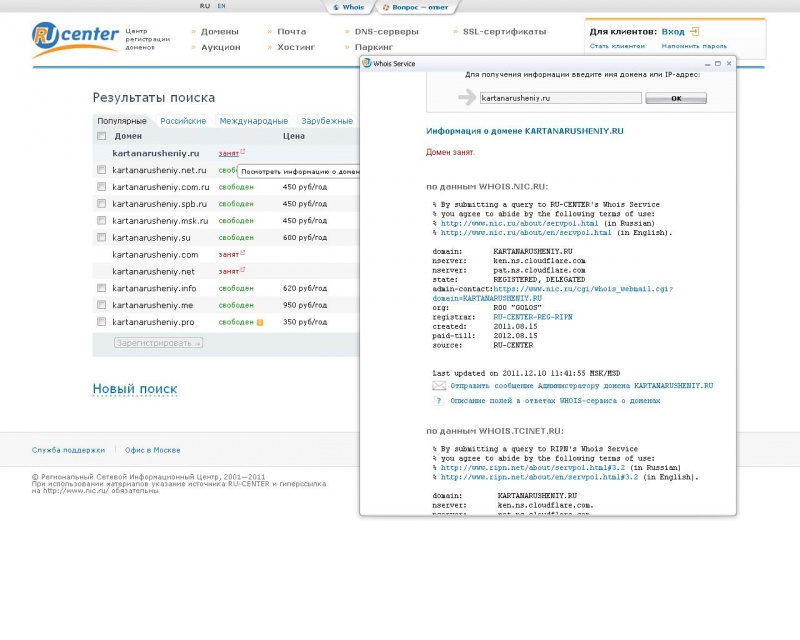The width and height of the screenshot is (800, 640).
Task: Open the Хостинг menu item
Action: point(296,47)
